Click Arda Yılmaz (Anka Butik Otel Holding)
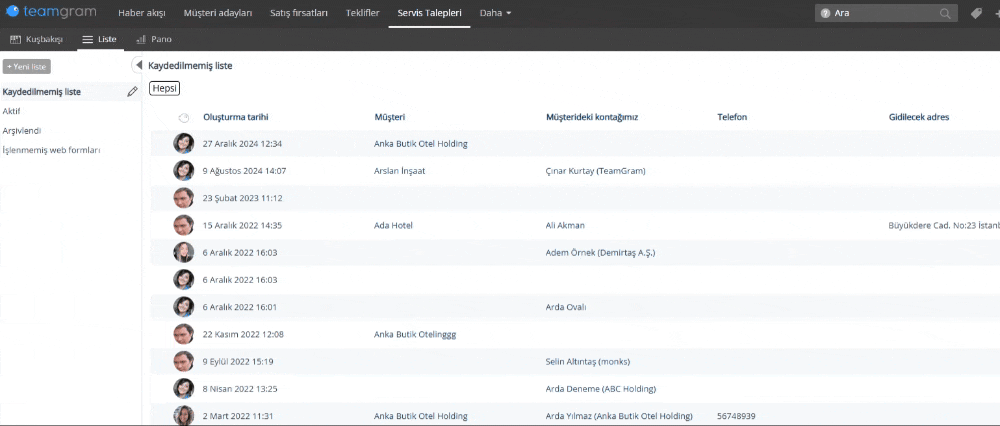This screenshot has width=1000, height=426. point(619,416)
